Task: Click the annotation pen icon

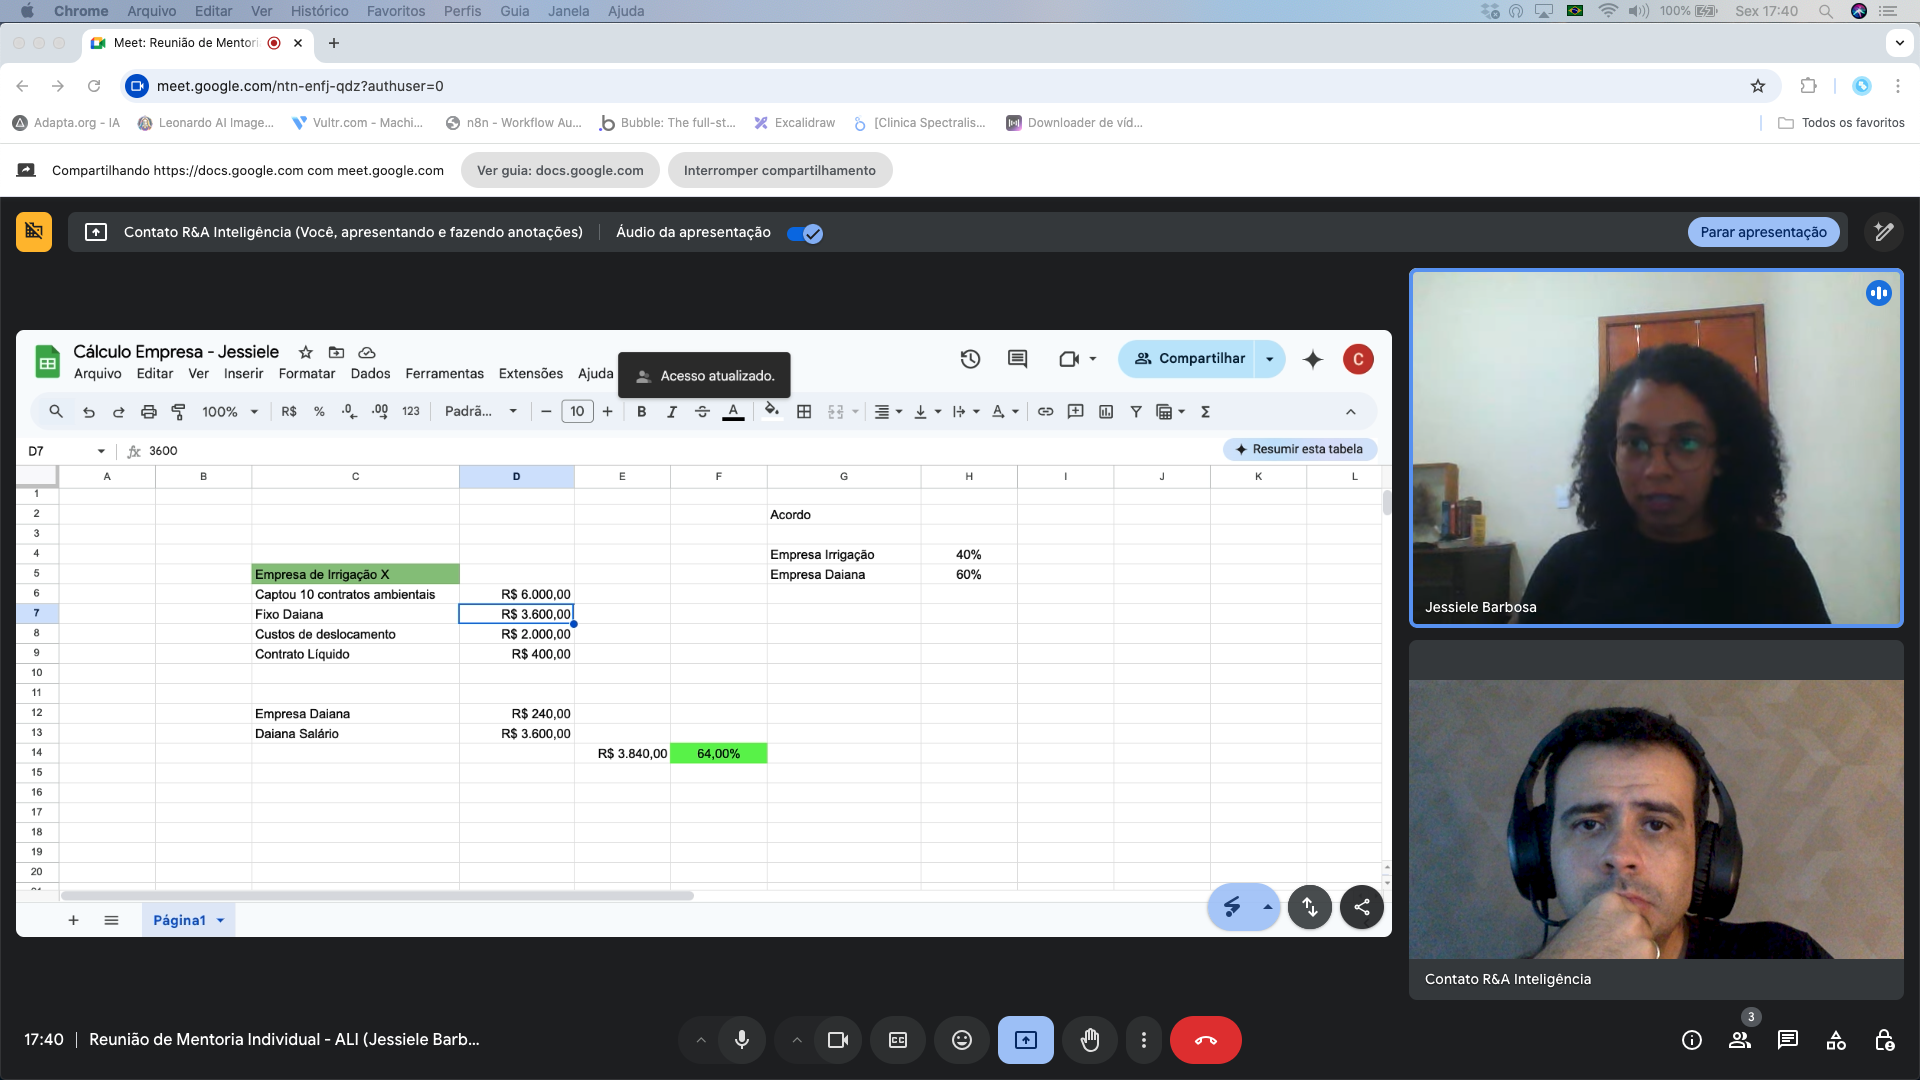Action: 1884,232
